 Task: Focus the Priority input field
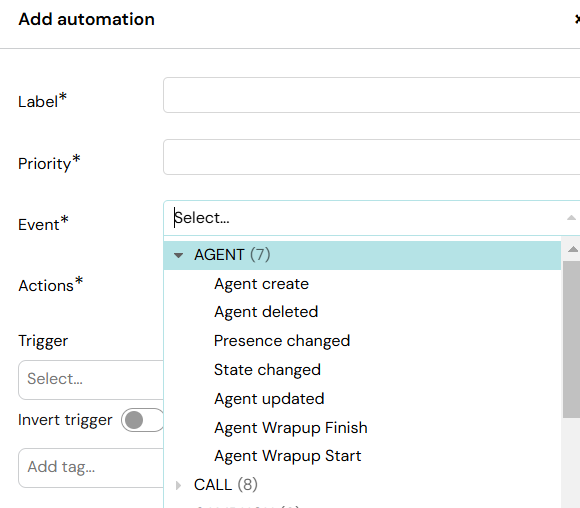(x=371, y=157)
